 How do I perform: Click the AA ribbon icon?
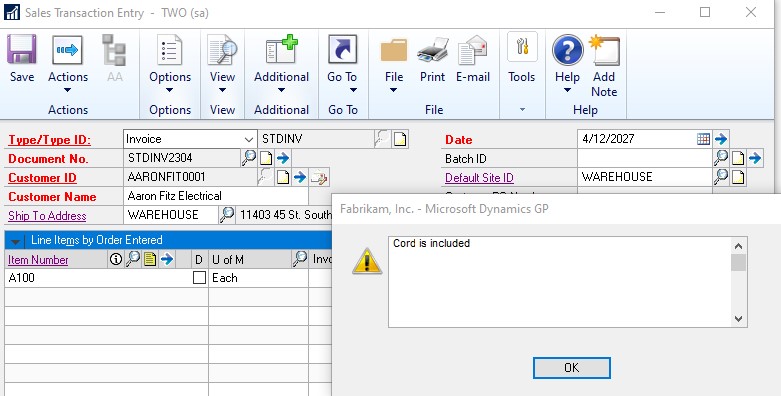tap(114, 58)
